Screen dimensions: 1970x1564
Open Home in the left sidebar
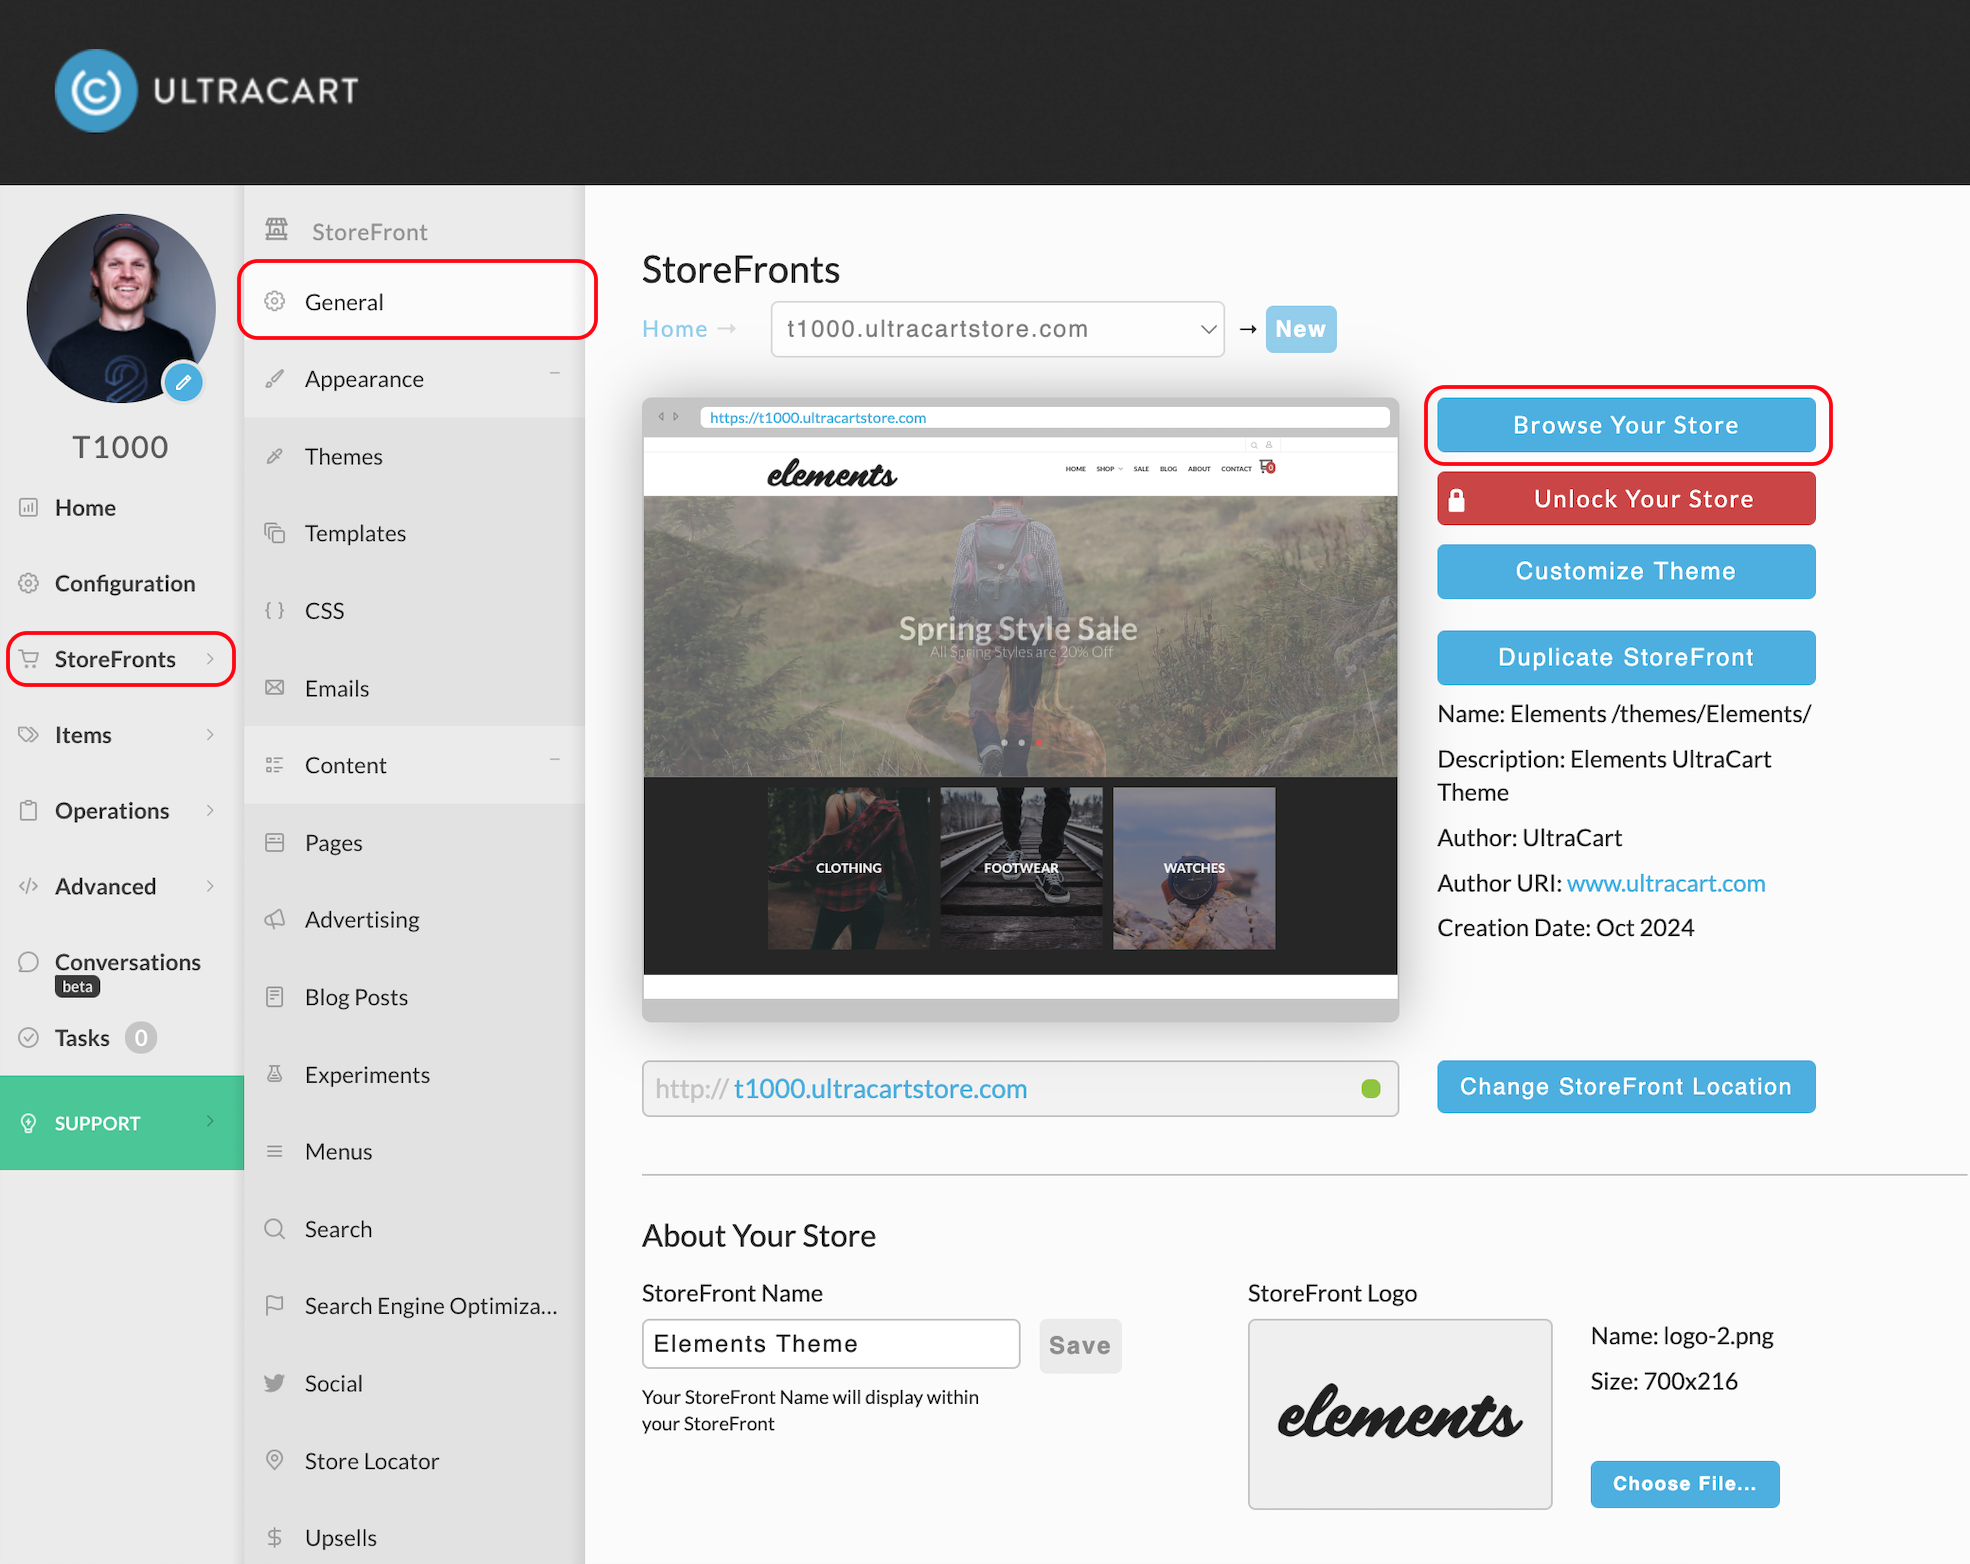[85, 507]
